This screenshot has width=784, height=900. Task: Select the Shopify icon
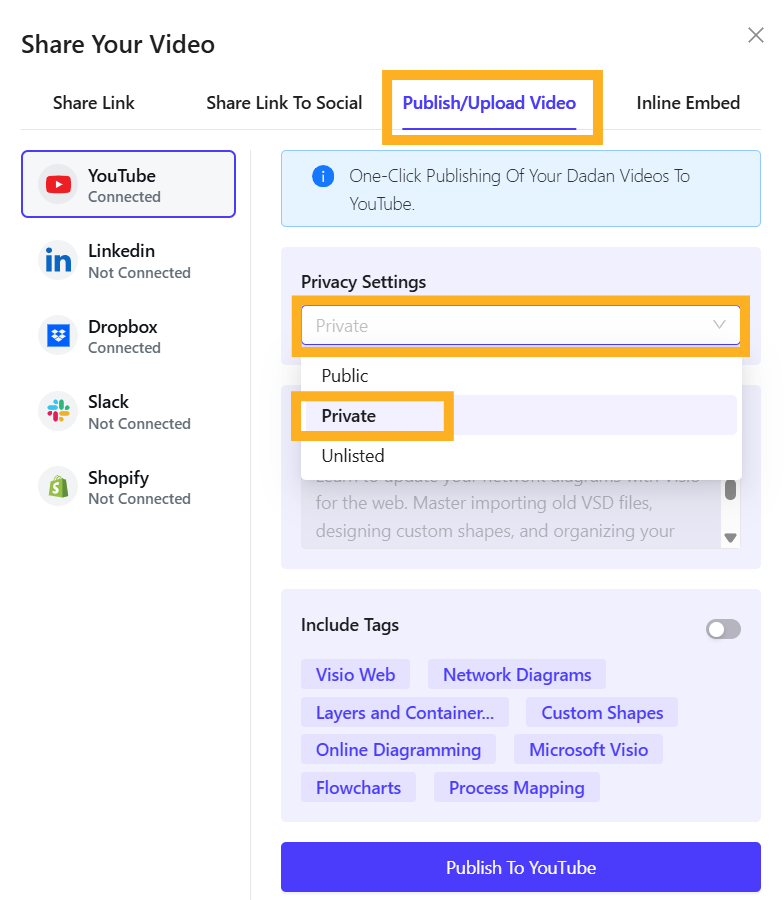coord(57,486)
